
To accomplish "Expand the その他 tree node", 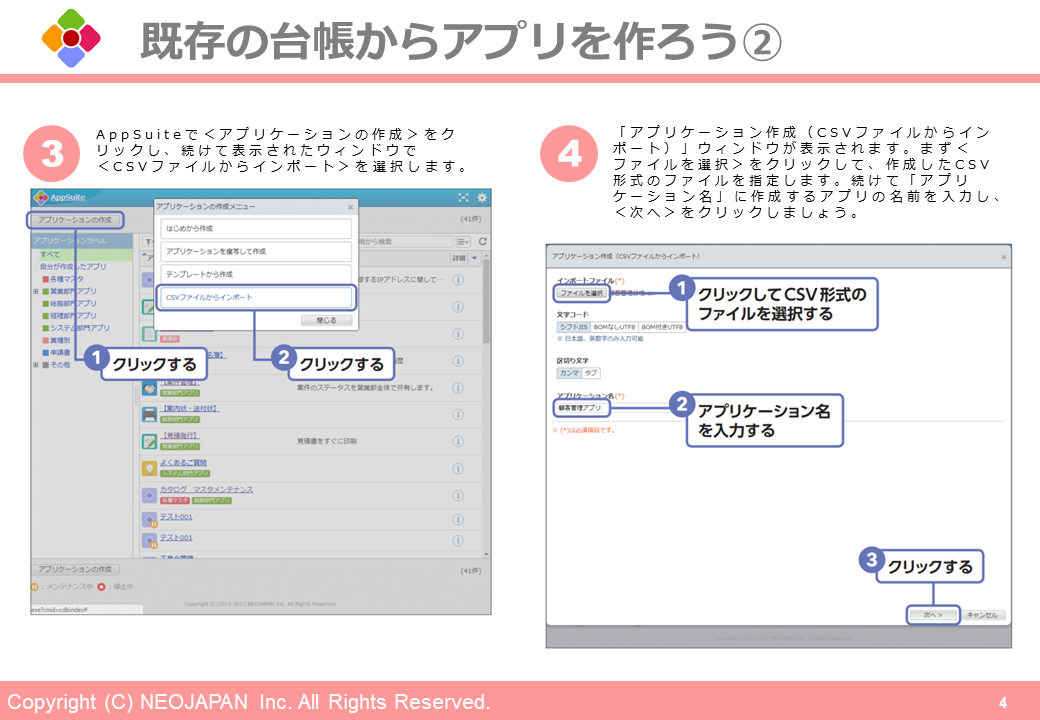I will click(x=36, y=365).
